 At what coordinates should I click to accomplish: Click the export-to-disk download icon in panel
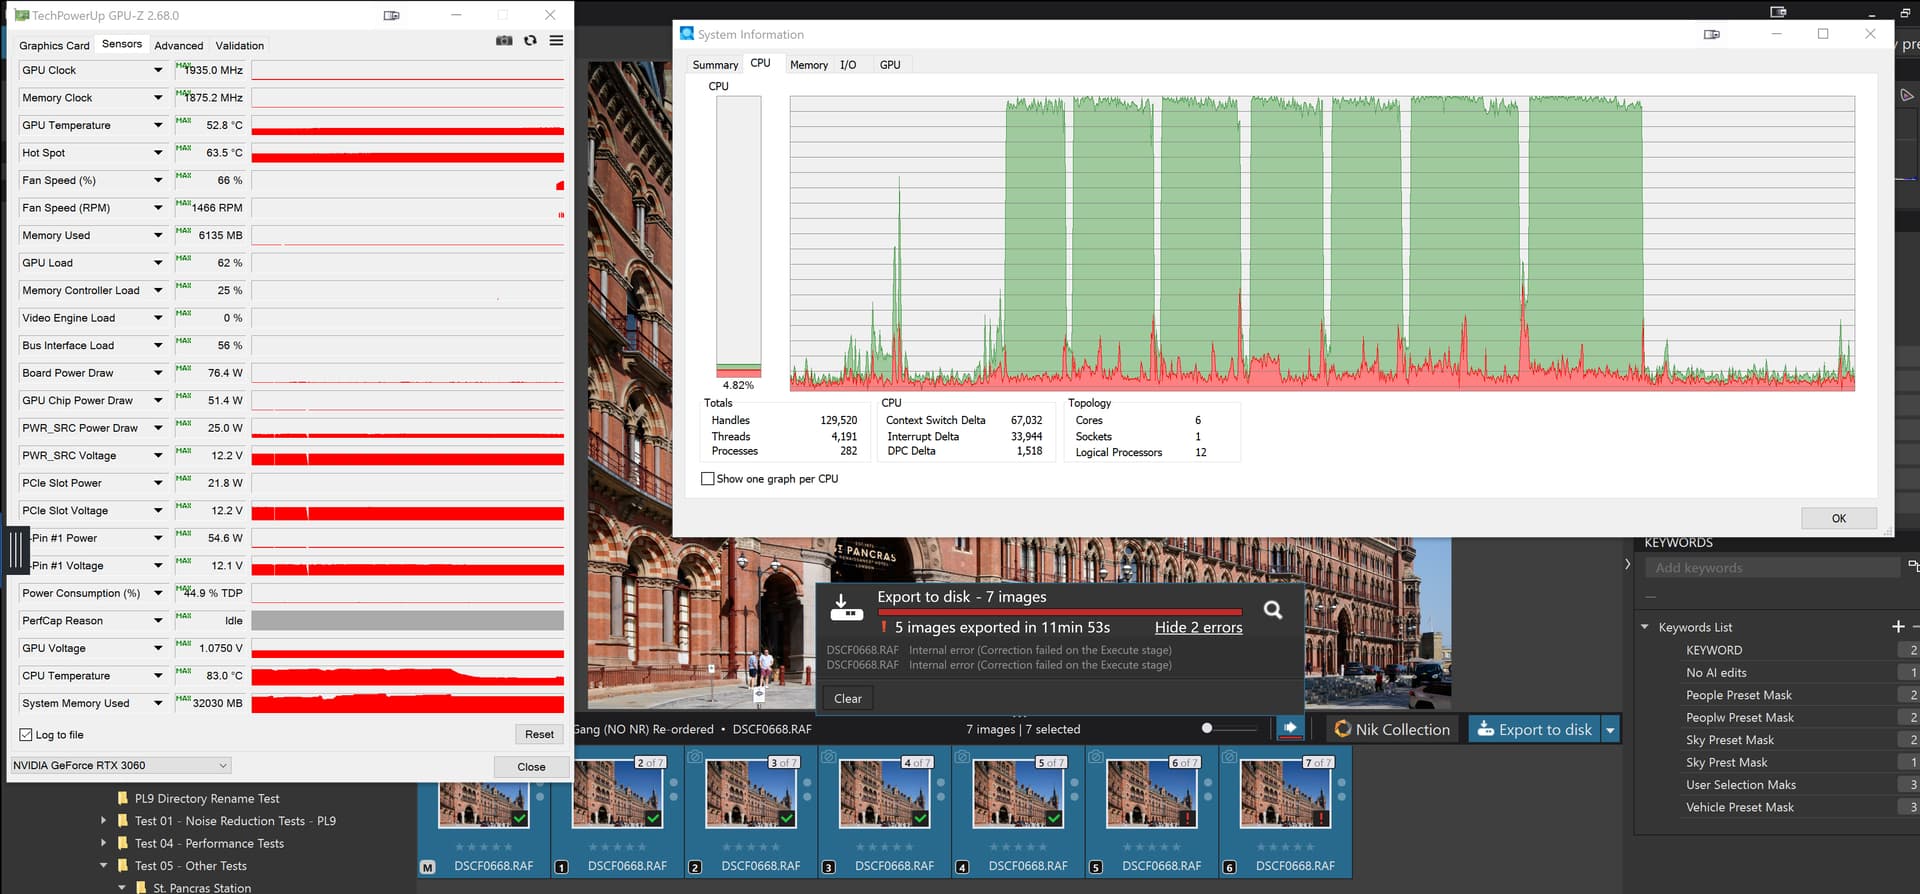click(x=845, y=608)
